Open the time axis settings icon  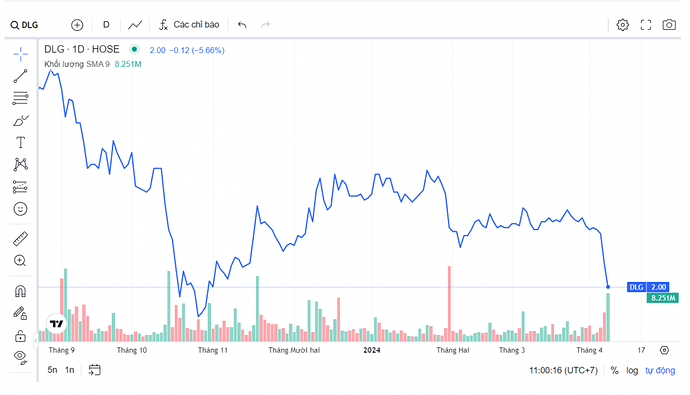tap(664, 350)
